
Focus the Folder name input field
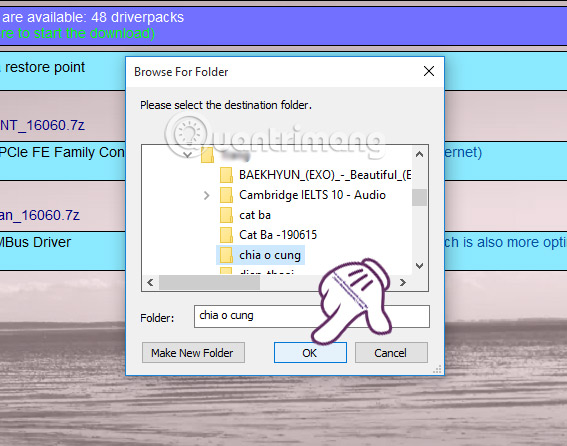[x=312, y=316]
